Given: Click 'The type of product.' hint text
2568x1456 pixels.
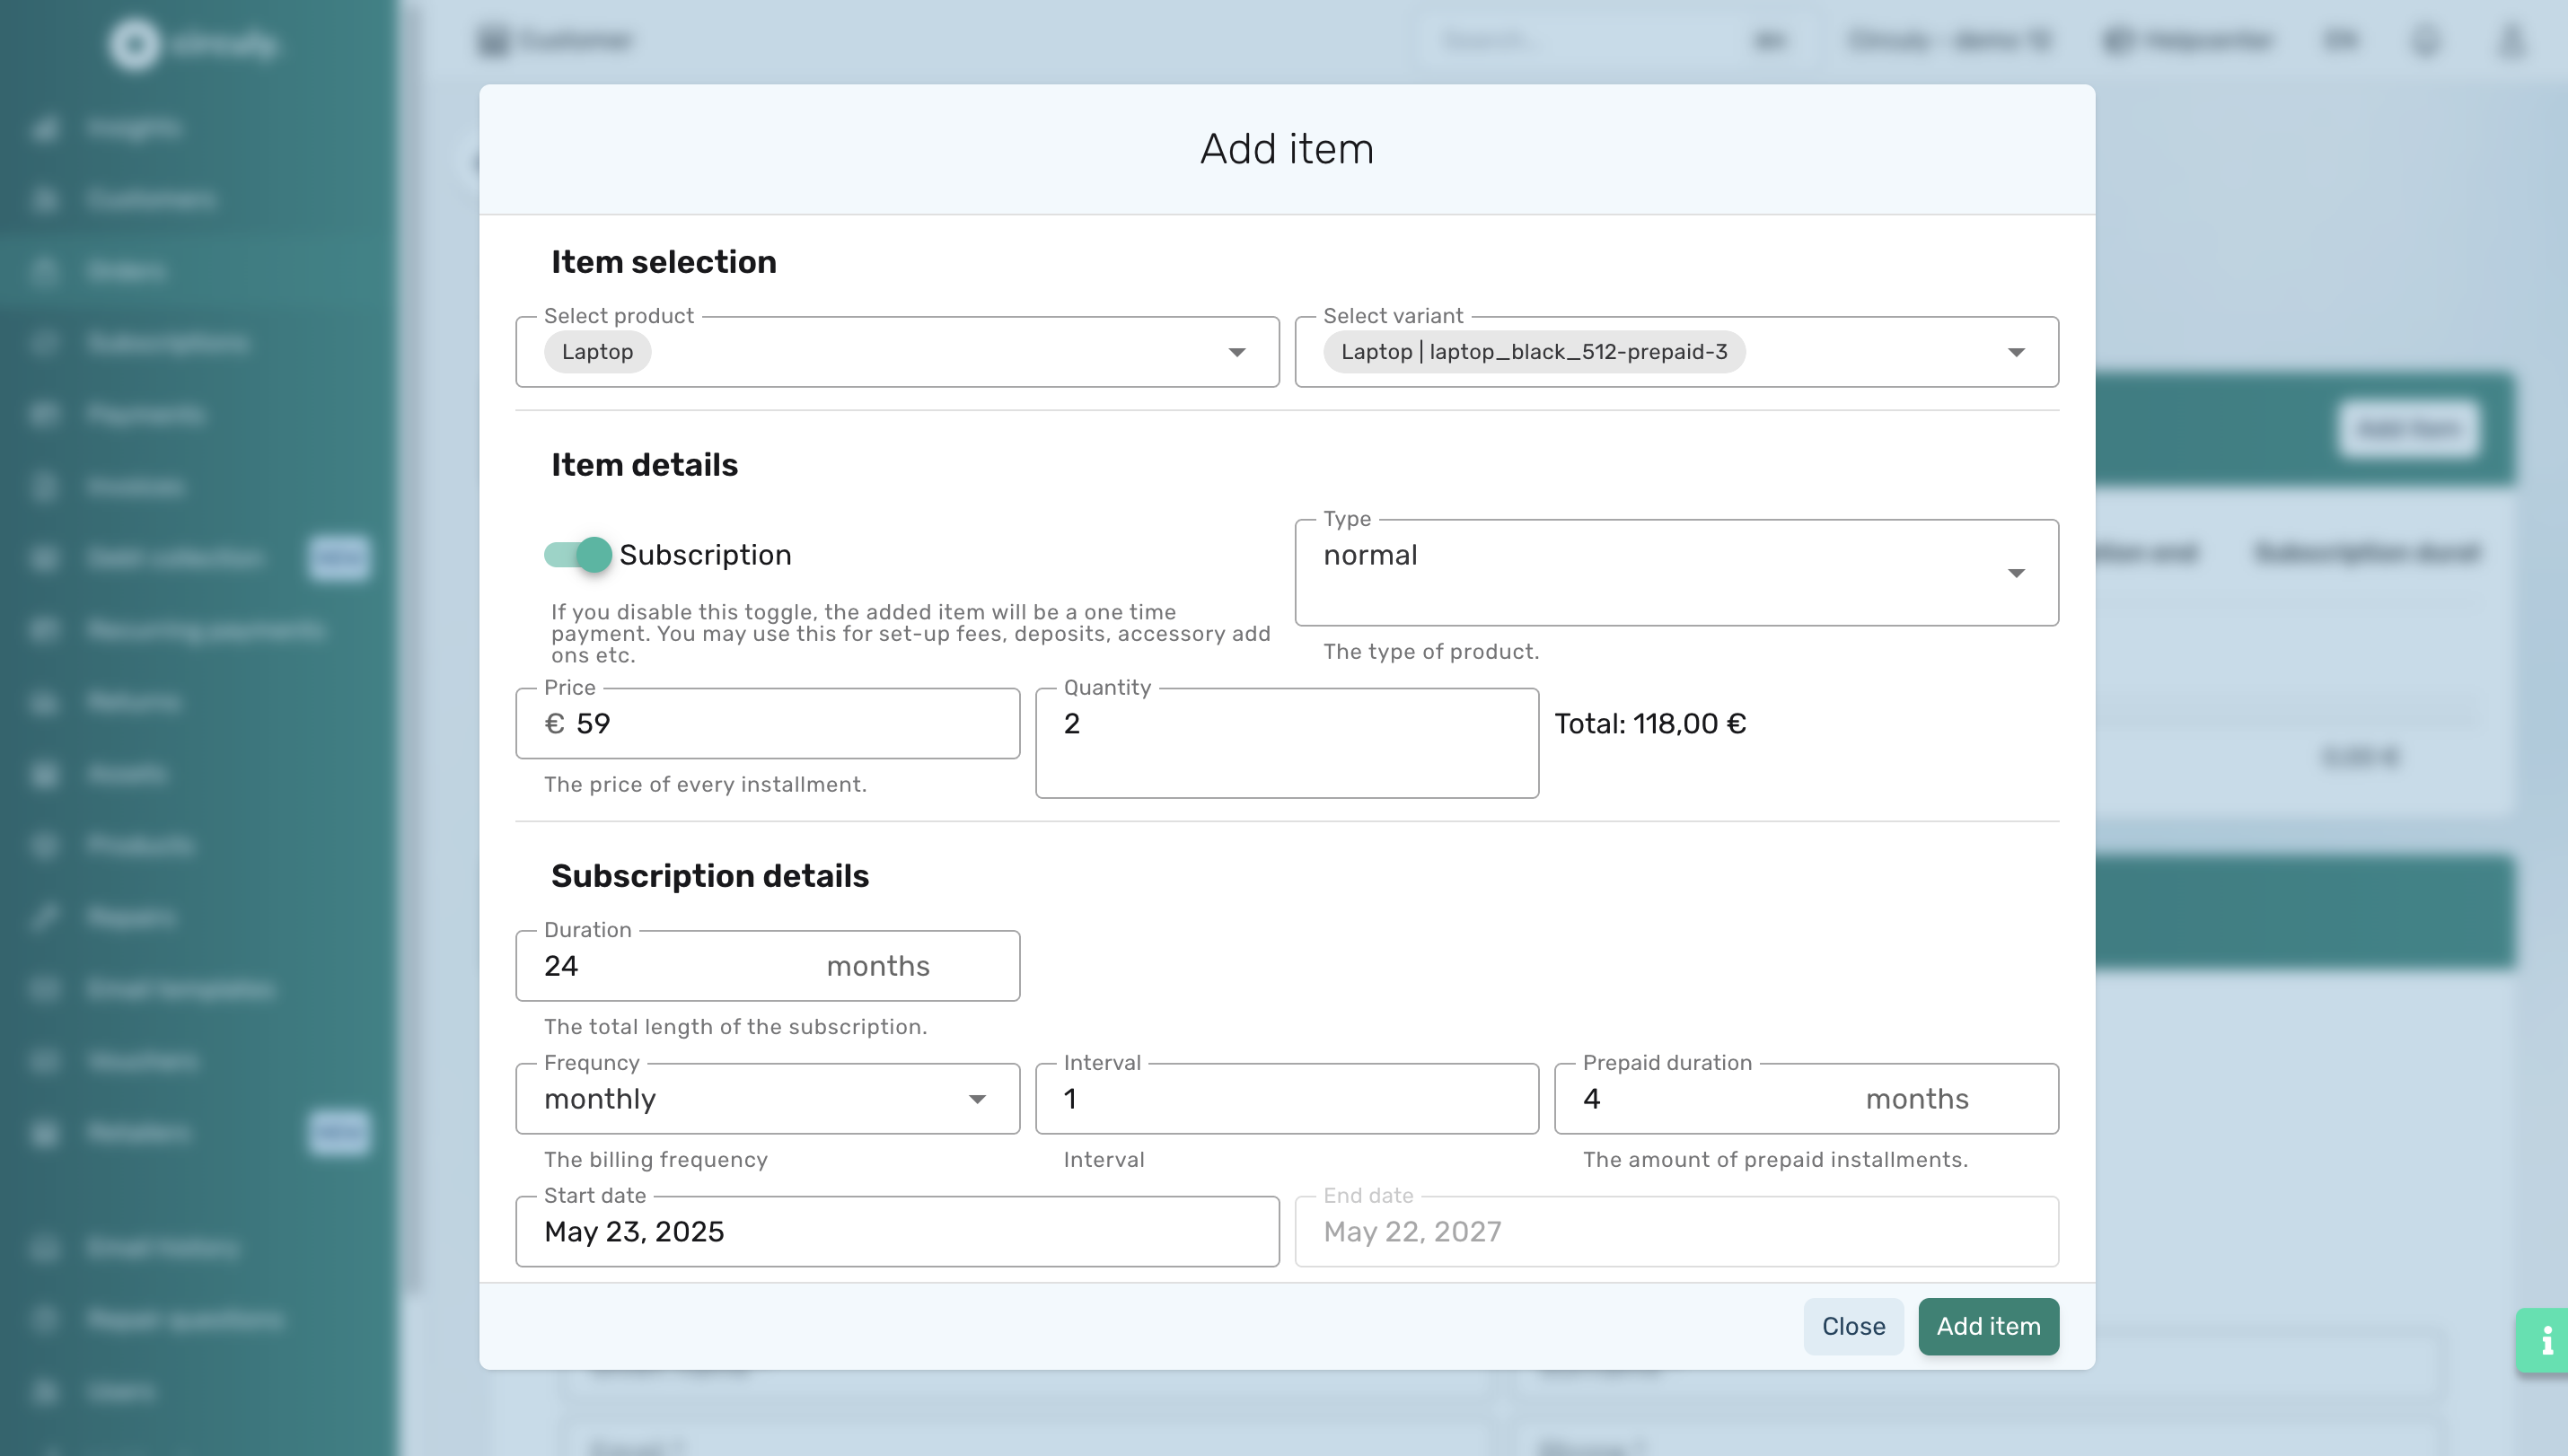Looking at the screenshot, I should point(1430,652).
